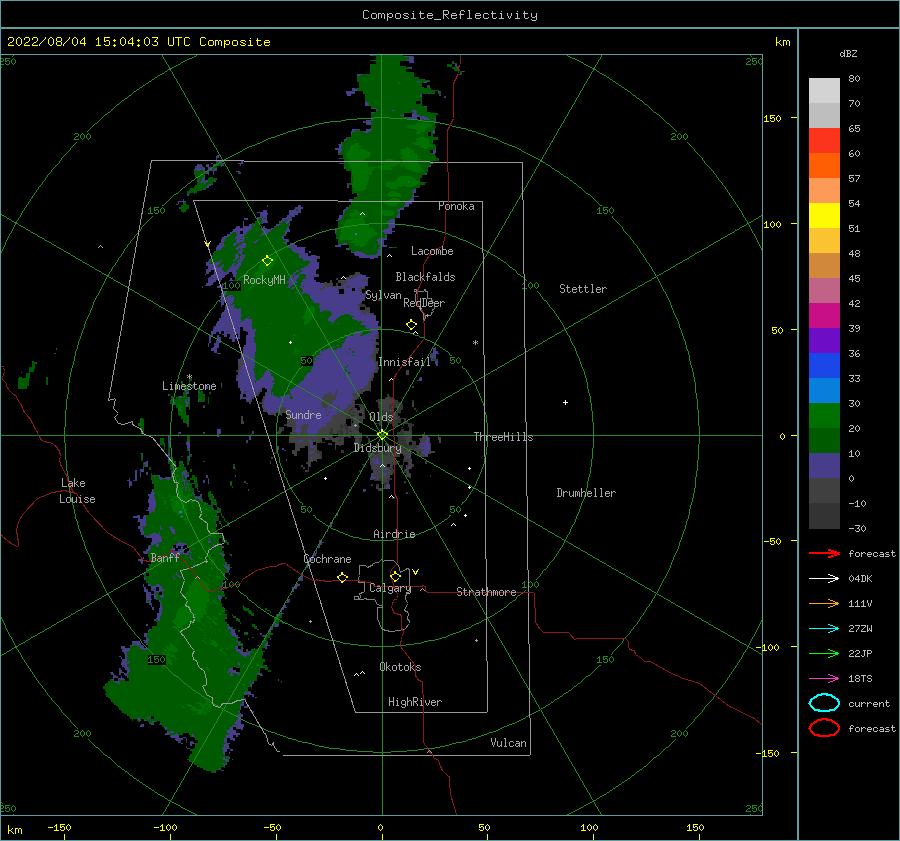Click the Strathmore label
900x841 pixels.
(x=486, y=592)
